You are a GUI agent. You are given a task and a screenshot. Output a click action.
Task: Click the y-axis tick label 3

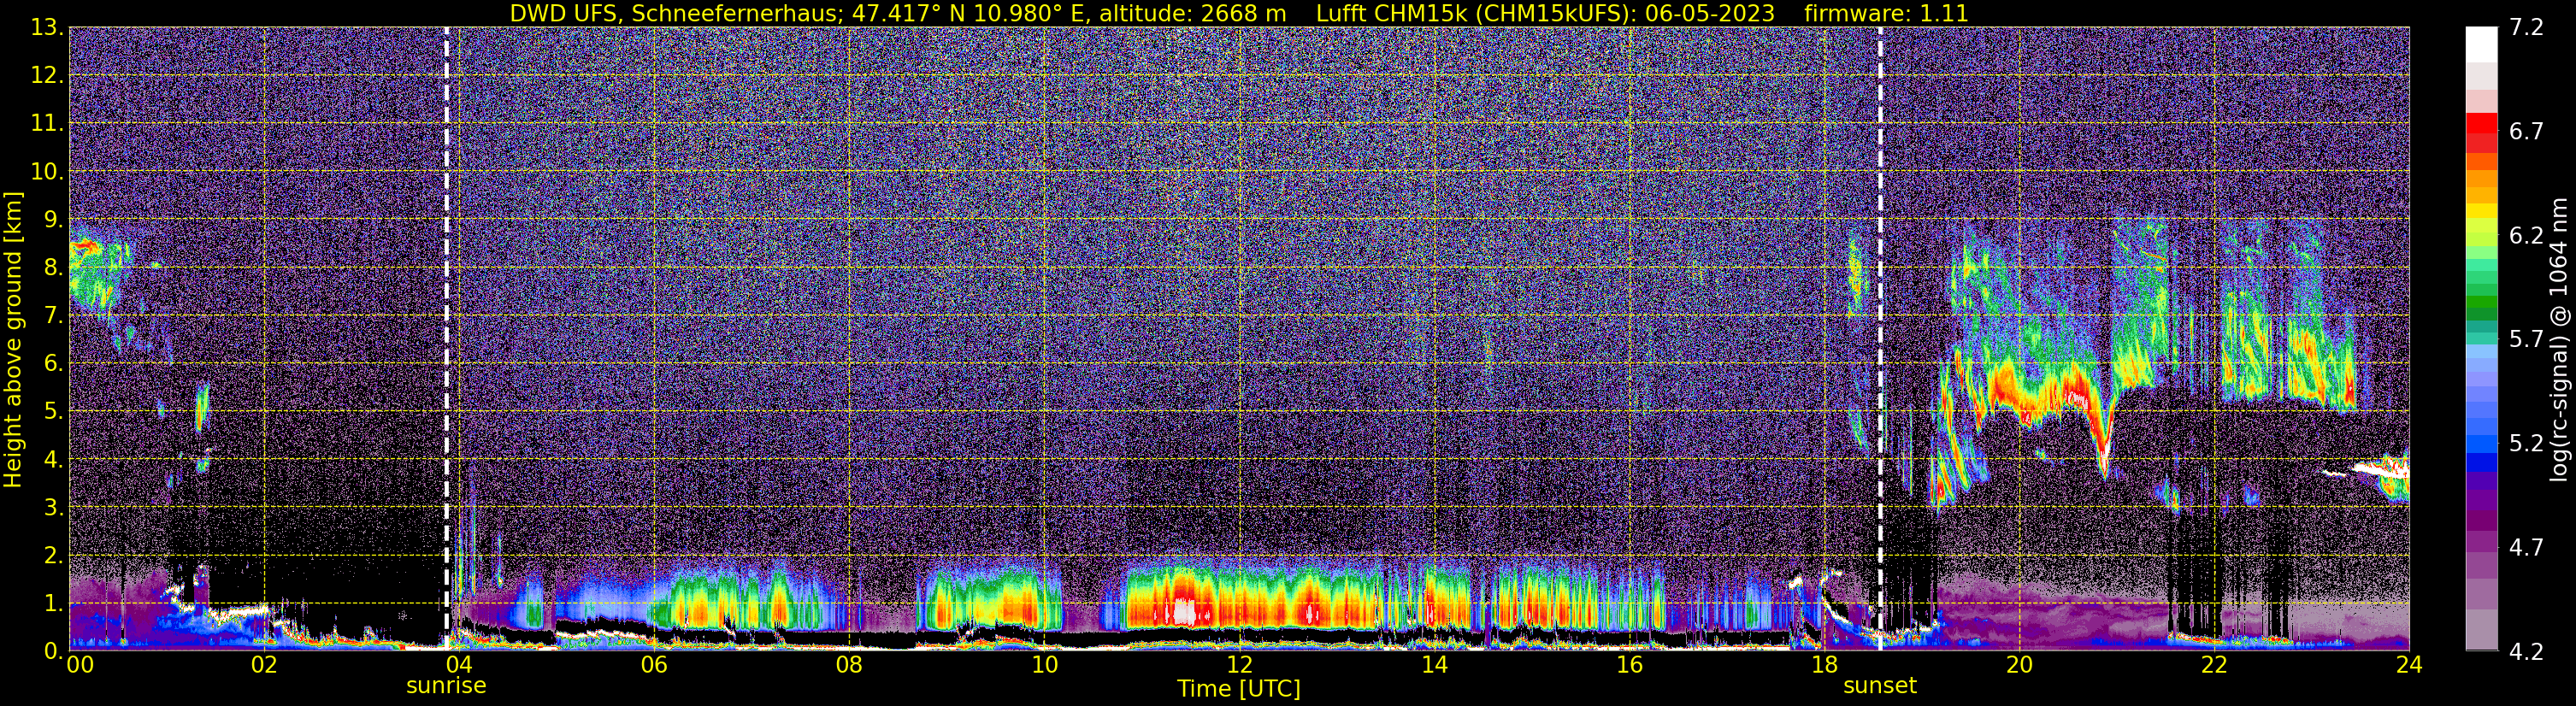pyautogui.click(x=53, y=507)
